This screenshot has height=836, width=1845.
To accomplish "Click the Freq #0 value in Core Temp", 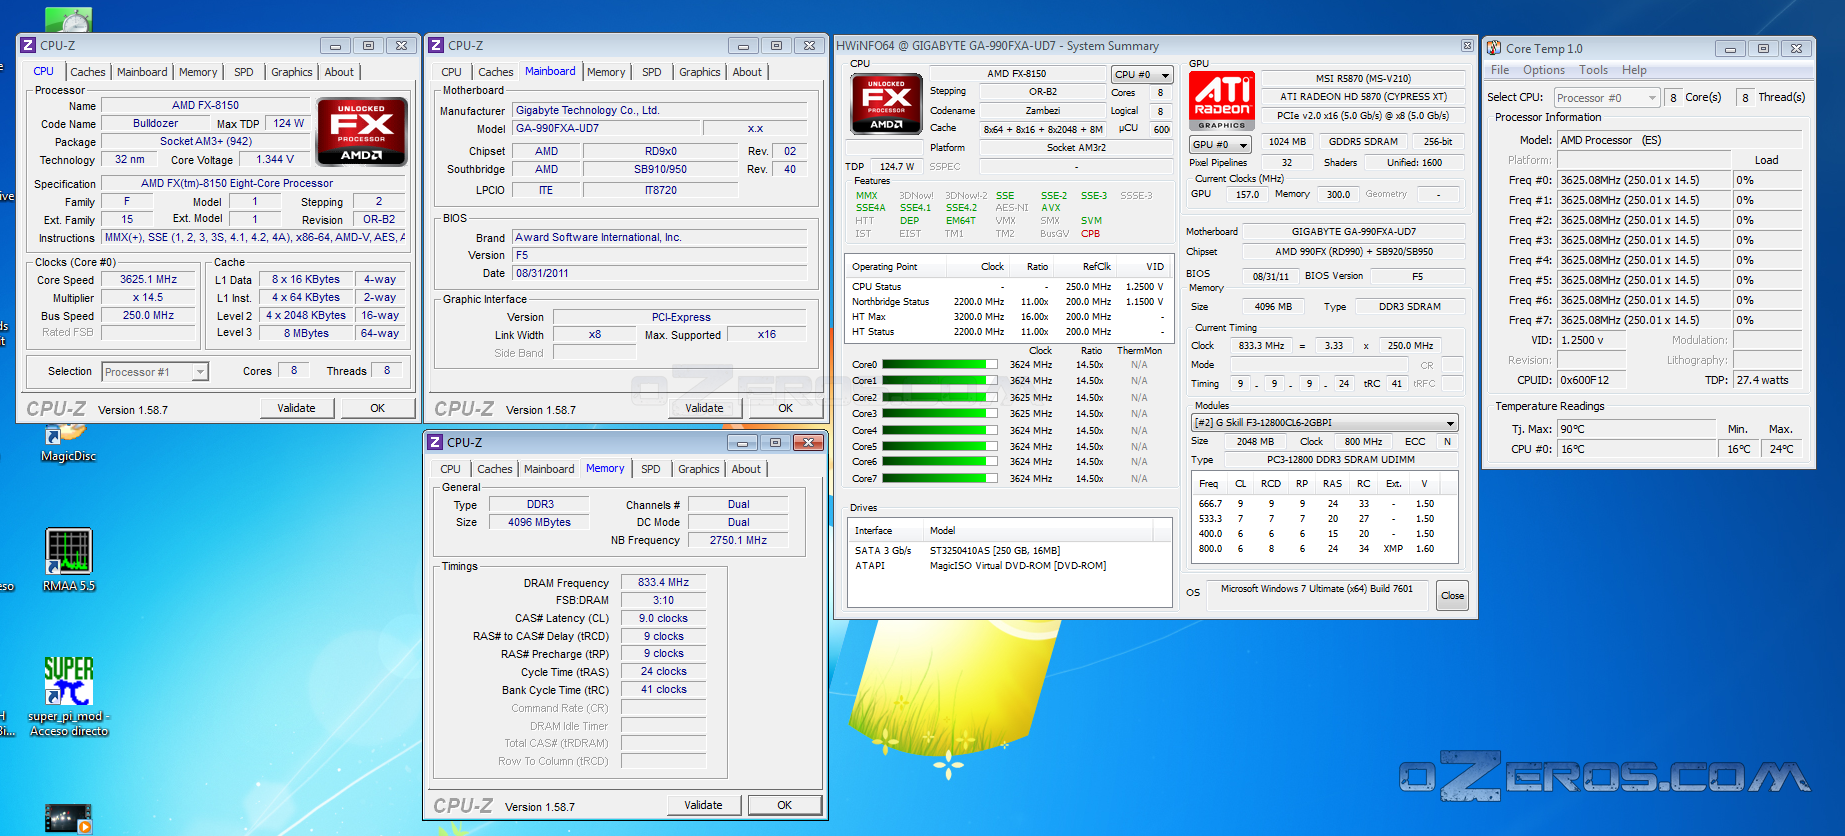I will [x=1643, y=181].
